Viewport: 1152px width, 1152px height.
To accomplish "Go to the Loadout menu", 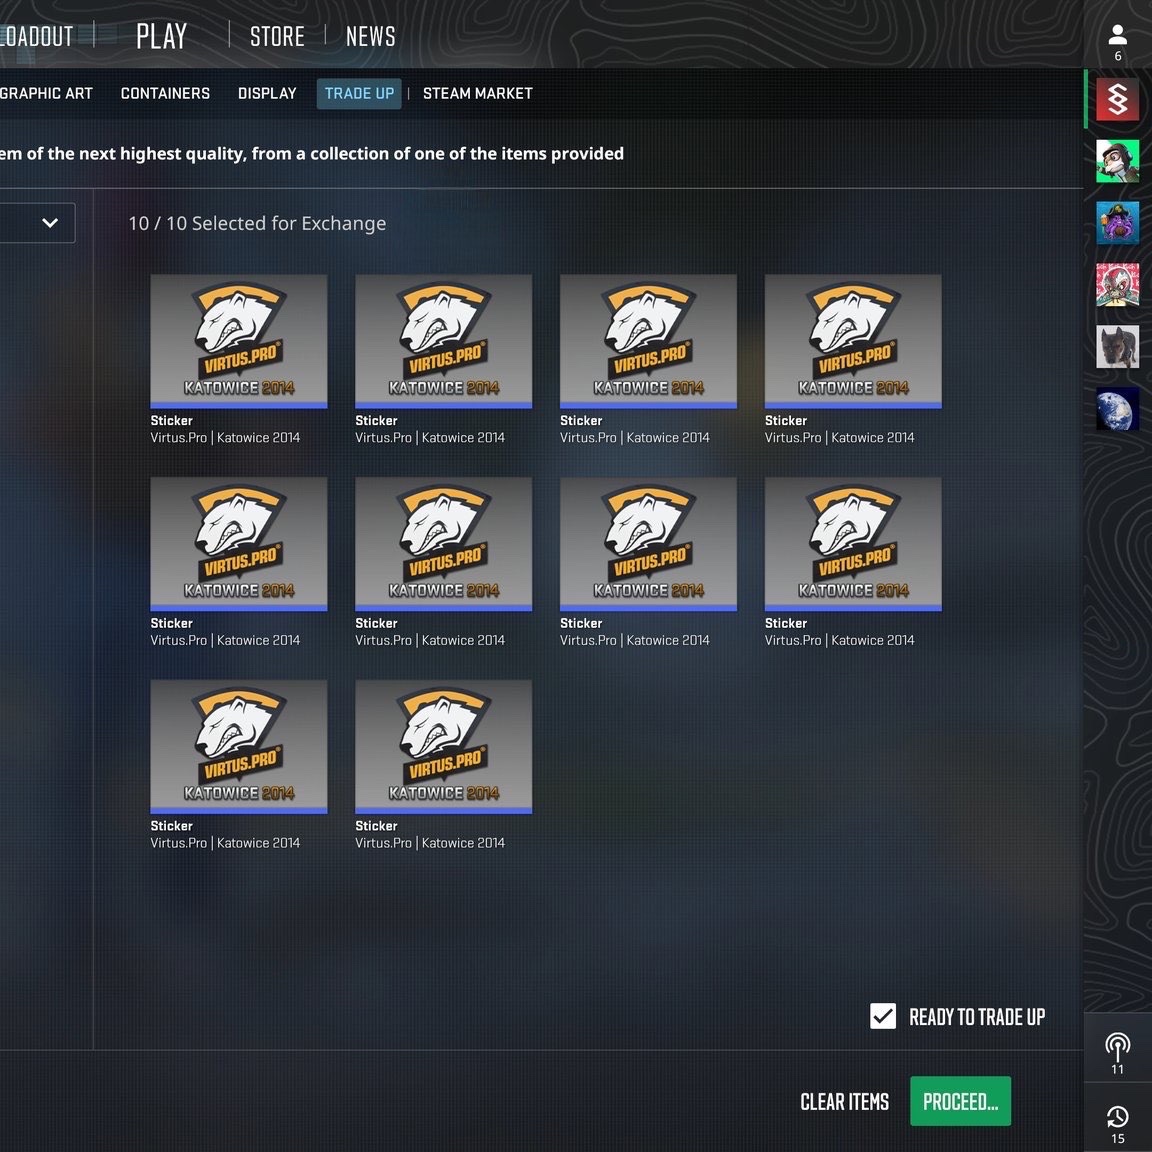I will pos(36,36).
